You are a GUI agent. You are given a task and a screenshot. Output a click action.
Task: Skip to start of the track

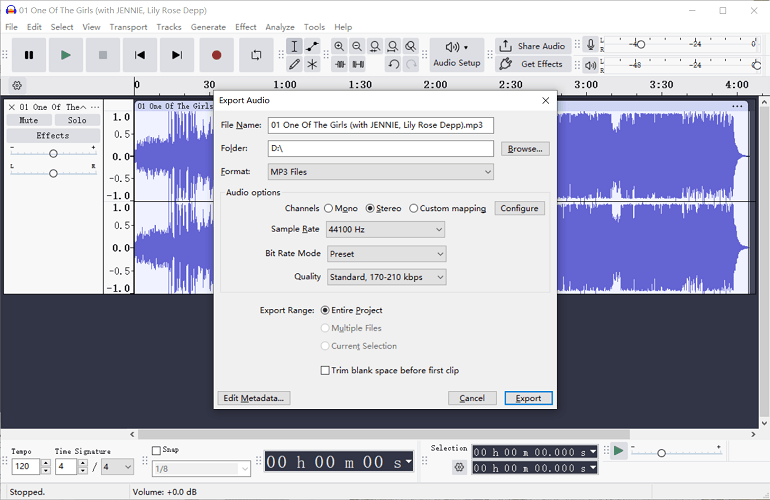pos(140,55)
